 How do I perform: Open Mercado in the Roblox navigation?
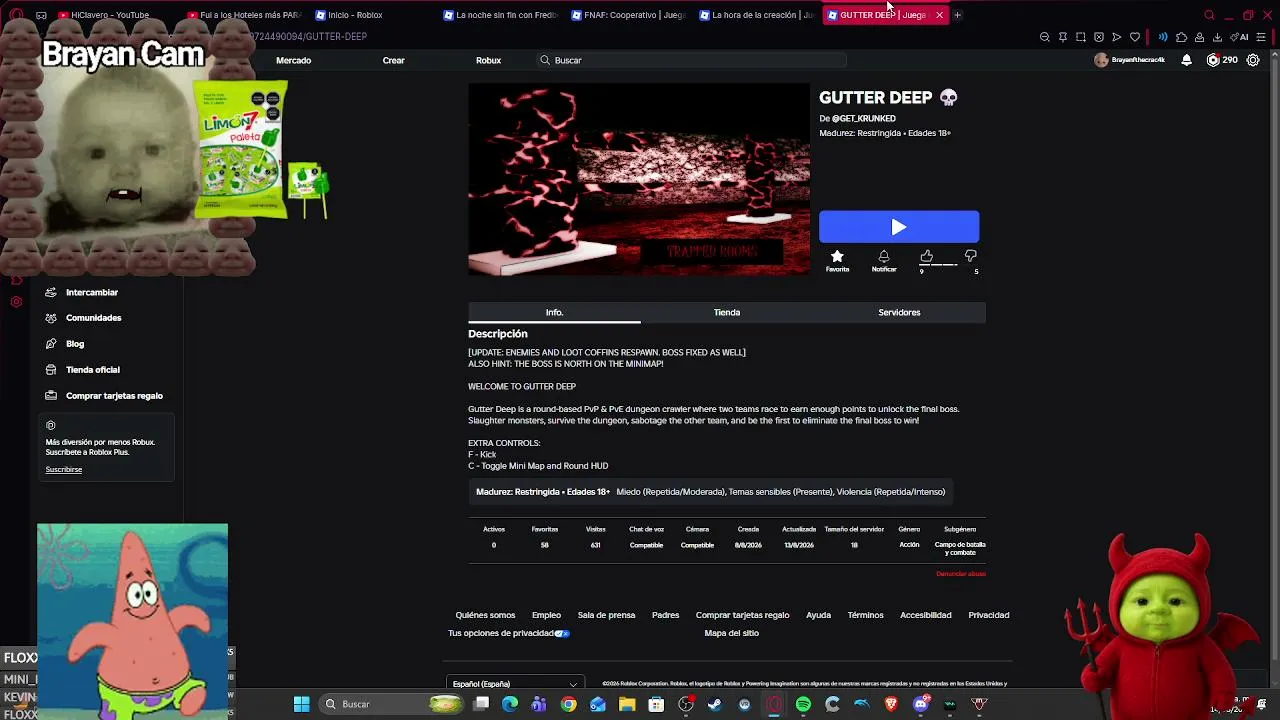293,60
